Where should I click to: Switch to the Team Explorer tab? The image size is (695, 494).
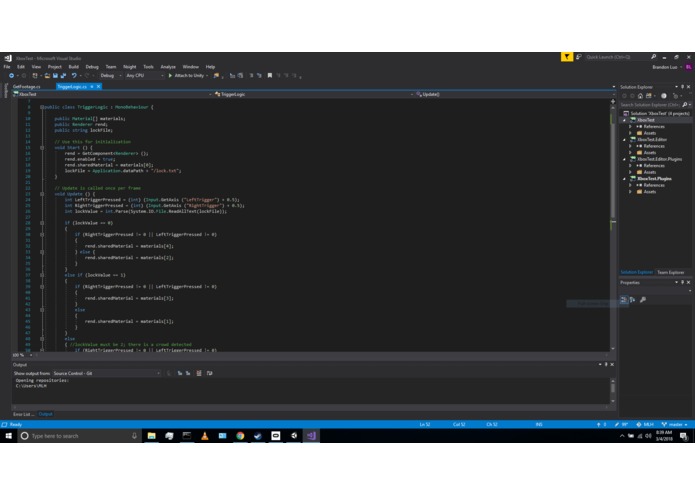click(670, 272)
